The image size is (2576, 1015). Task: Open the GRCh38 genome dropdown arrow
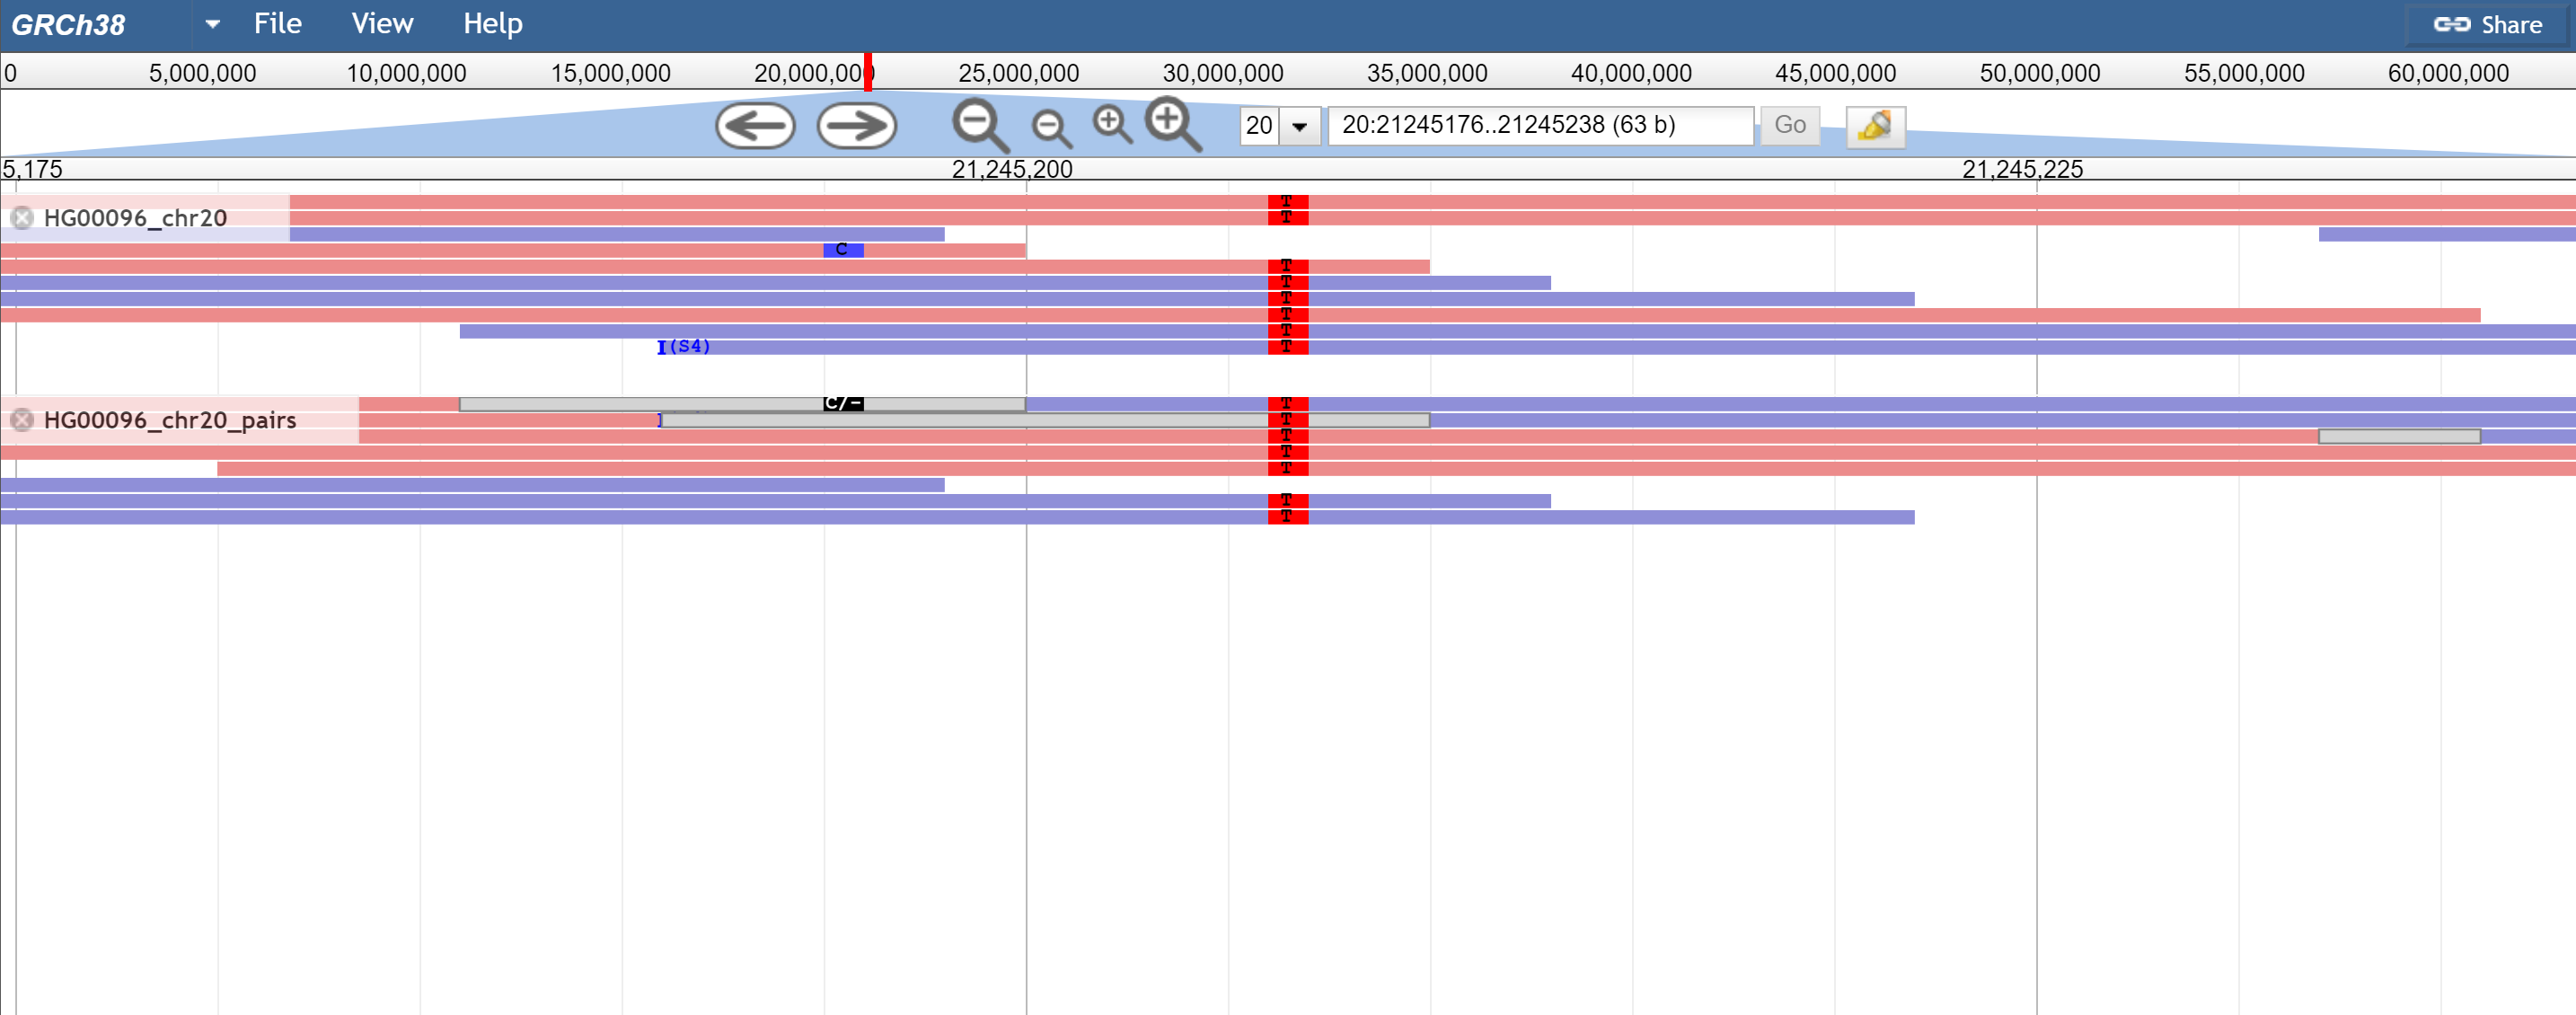pos(212,24)
